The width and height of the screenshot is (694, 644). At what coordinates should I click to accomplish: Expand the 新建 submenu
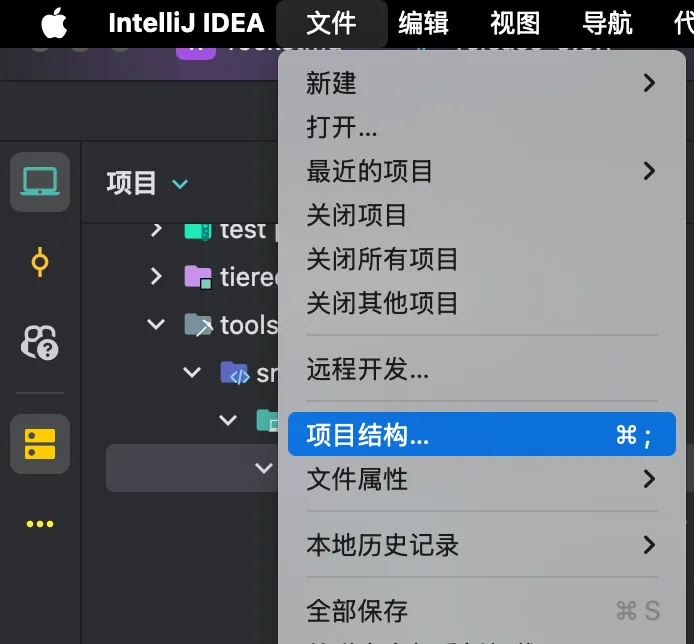pyautogui.click(x=480, y=83)
